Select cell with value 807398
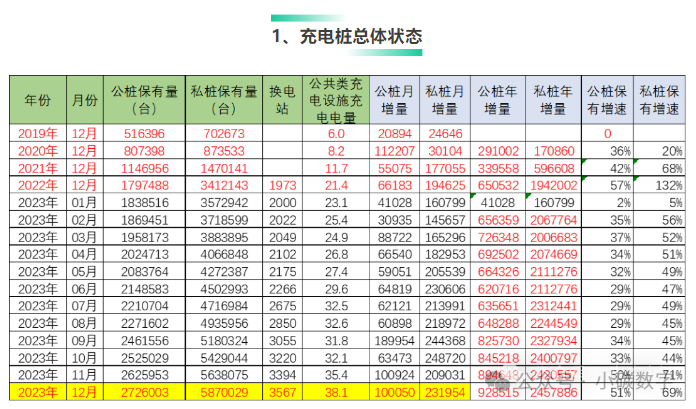This screenshot has height=409, width=696. pos(144,151)
